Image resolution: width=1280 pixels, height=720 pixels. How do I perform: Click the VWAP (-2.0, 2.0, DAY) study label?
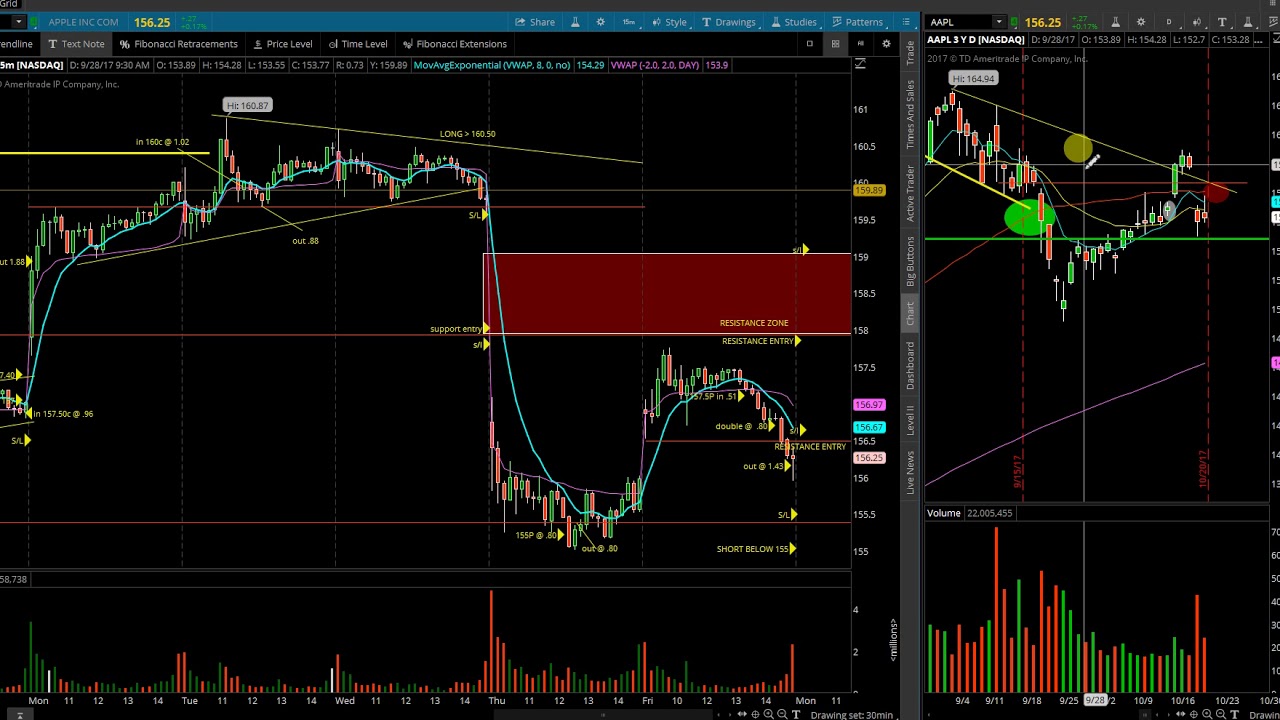click(x=655, y=65)
